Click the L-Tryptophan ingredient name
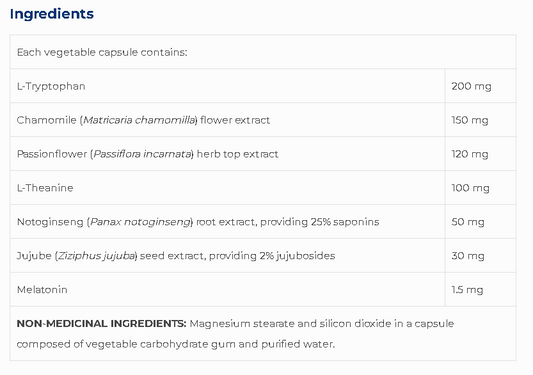Image resolution: width=533 pixels, height=375 pixels. [51, 86]
